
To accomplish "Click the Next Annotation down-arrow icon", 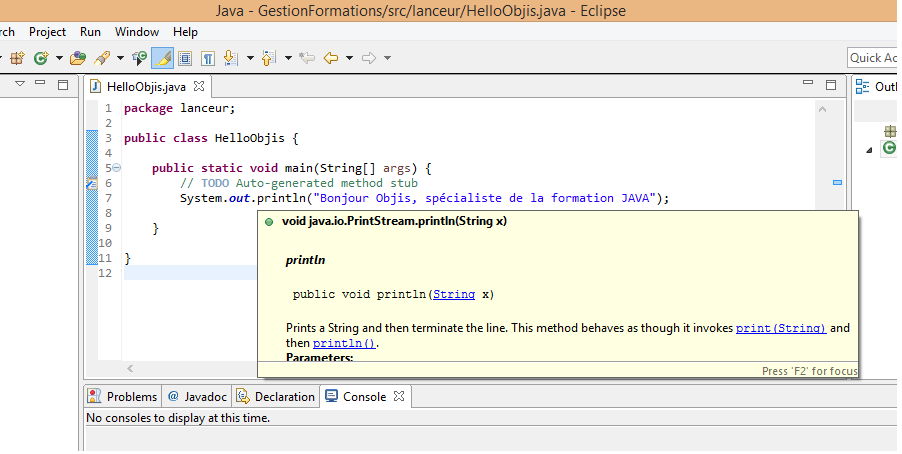I will point(231,58).
